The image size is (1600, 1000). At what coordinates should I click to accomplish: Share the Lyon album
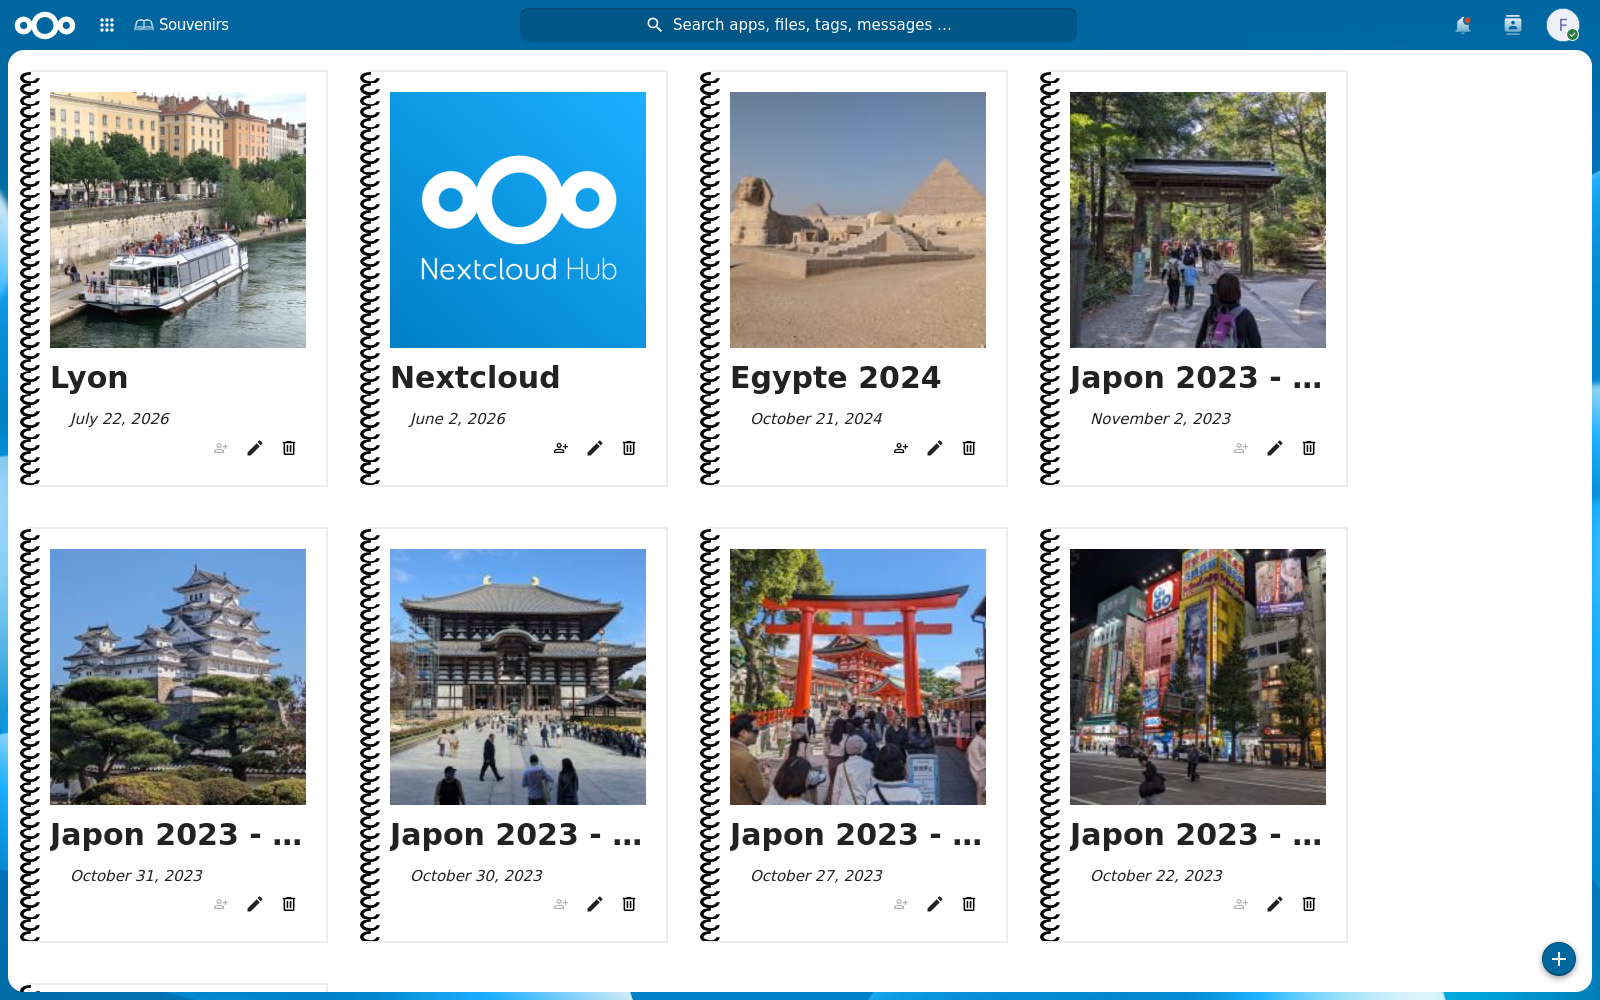(x=221, y=448)
